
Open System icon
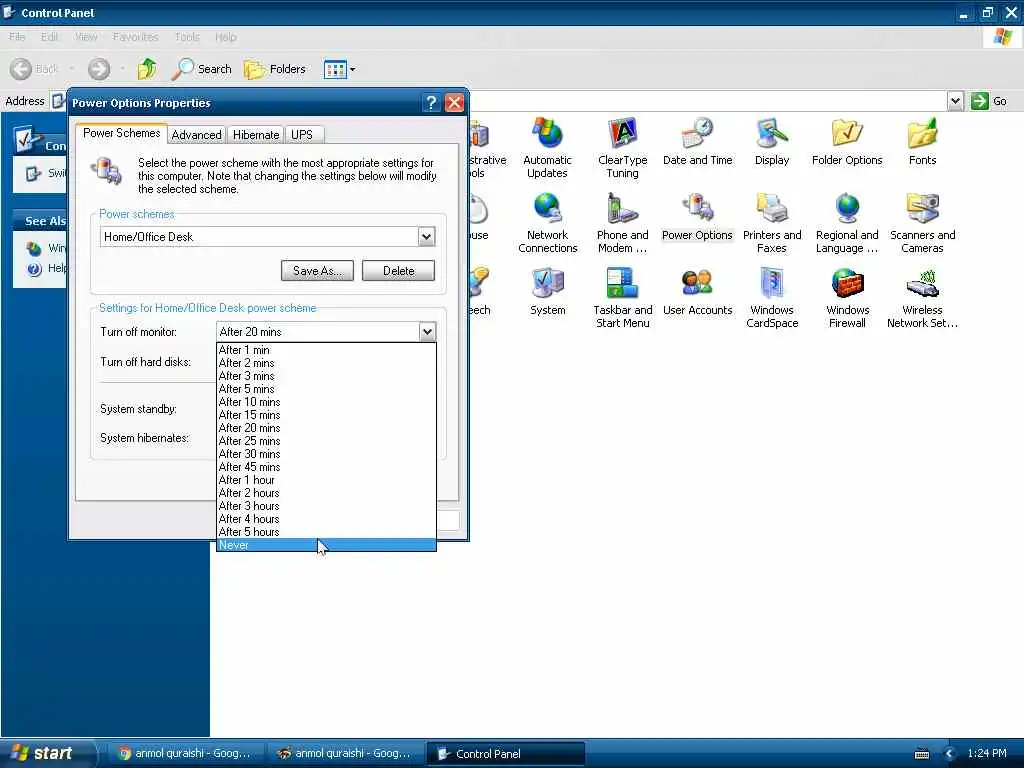[x=547, y=293]
